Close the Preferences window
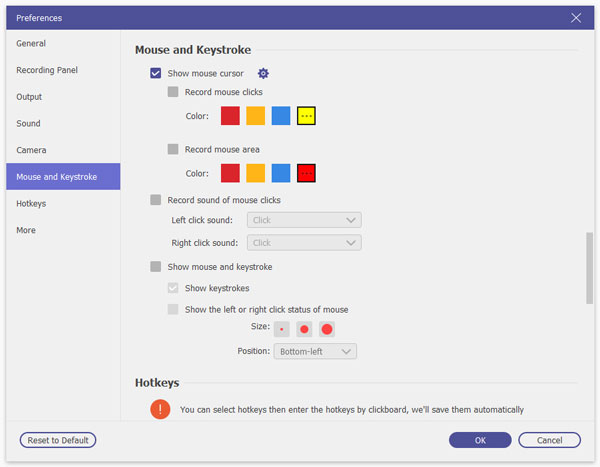Viewport: 600px width, 467px height. (576, 17)
